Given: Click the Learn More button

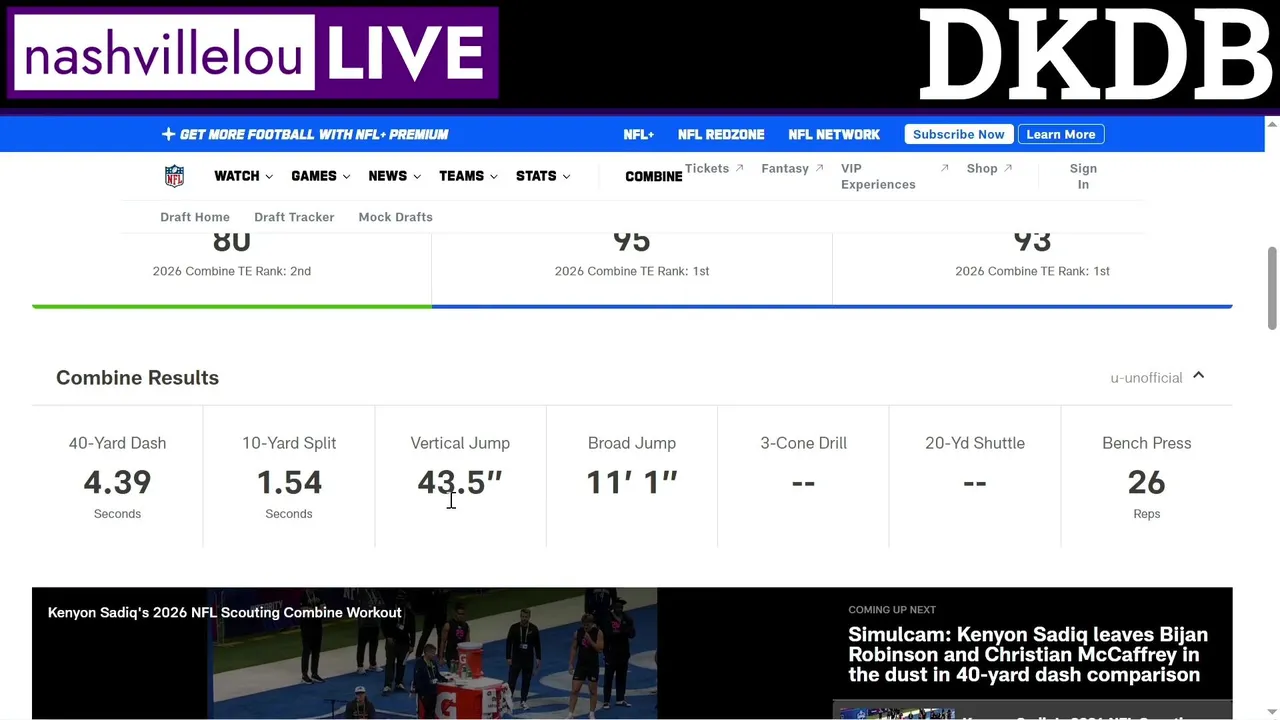Looking at the screenshot, I should [x=1061, y=134].
